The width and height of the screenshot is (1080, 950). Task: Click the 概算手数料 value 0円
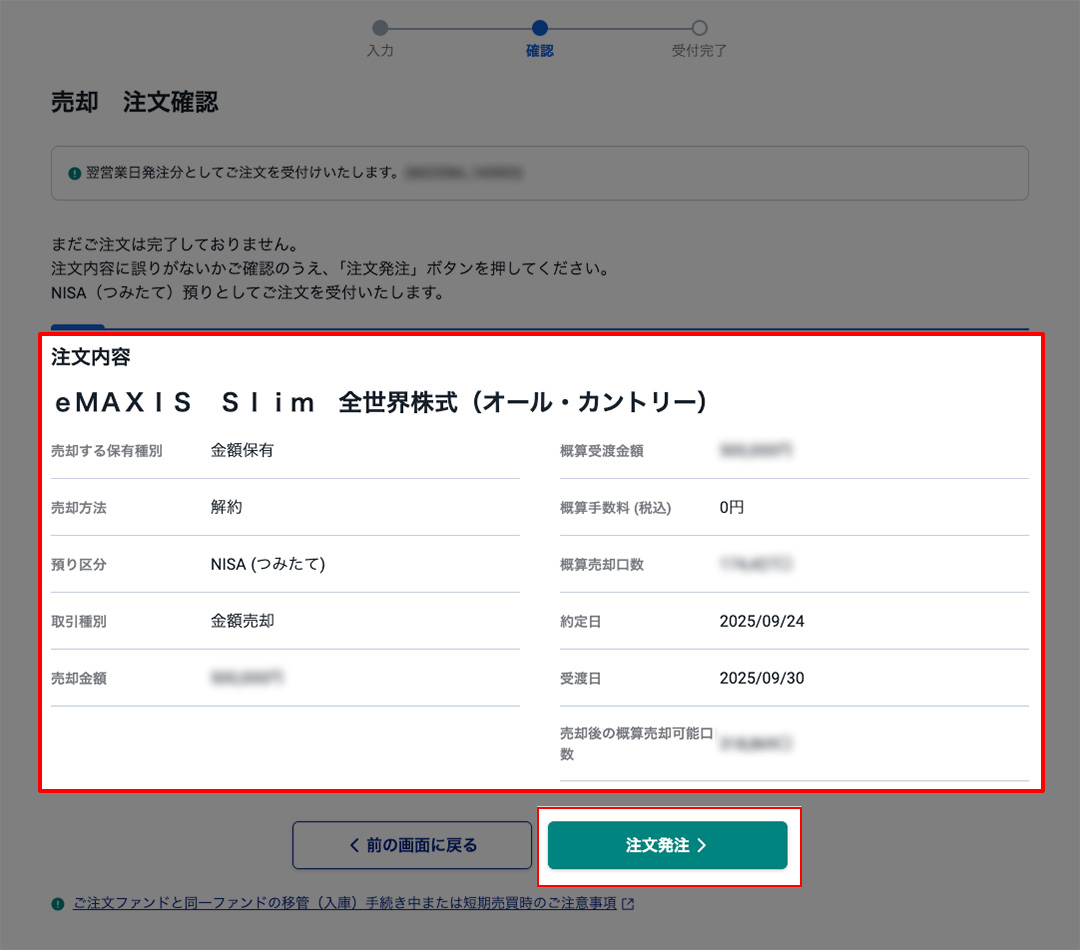732,507
